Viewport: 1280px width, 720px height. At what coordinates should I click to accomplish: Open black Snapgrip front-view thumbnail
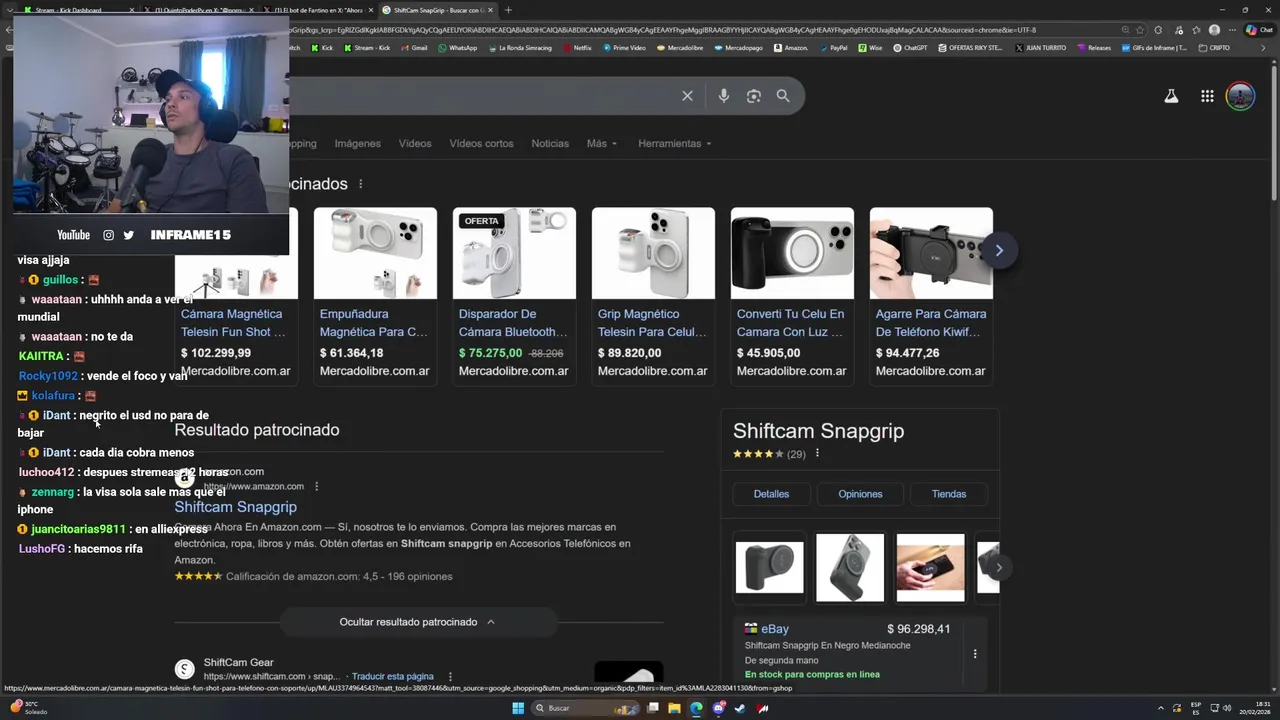769,567
